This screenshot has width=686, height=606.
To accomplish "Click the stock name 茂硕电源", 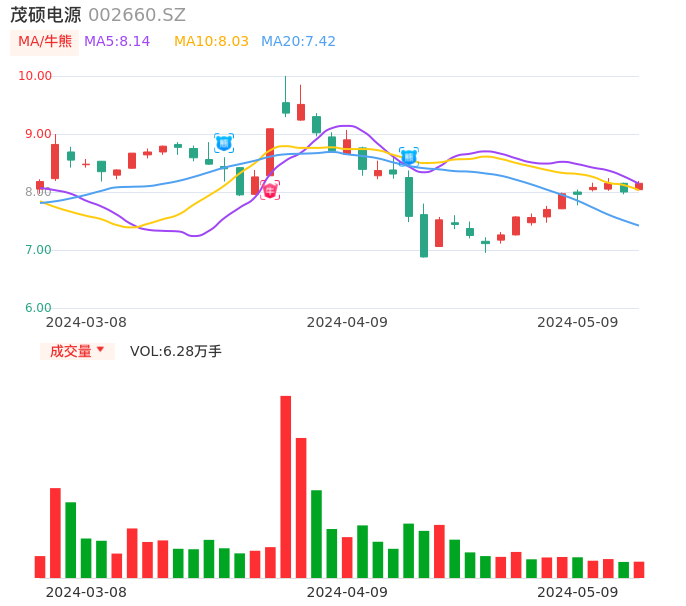I will coord(46,15).
